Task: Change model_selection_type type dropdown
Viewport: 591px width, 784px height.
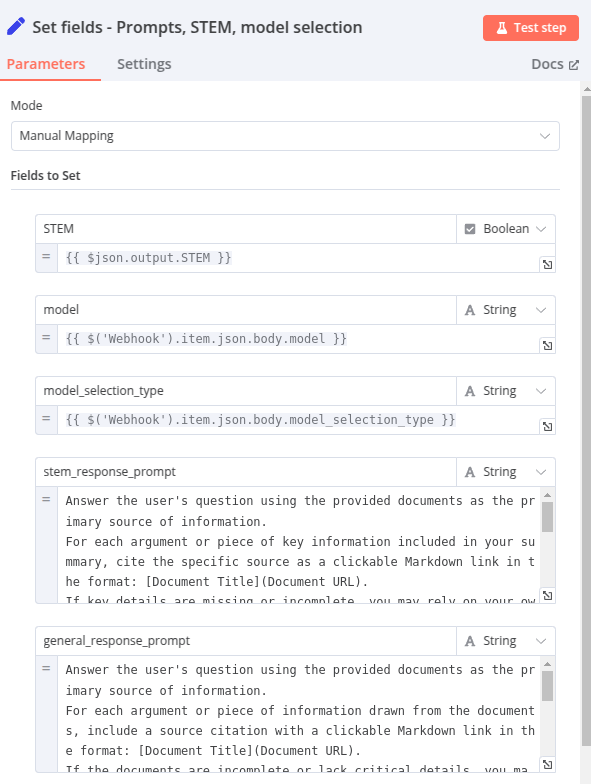Action: tap(506, 391)
